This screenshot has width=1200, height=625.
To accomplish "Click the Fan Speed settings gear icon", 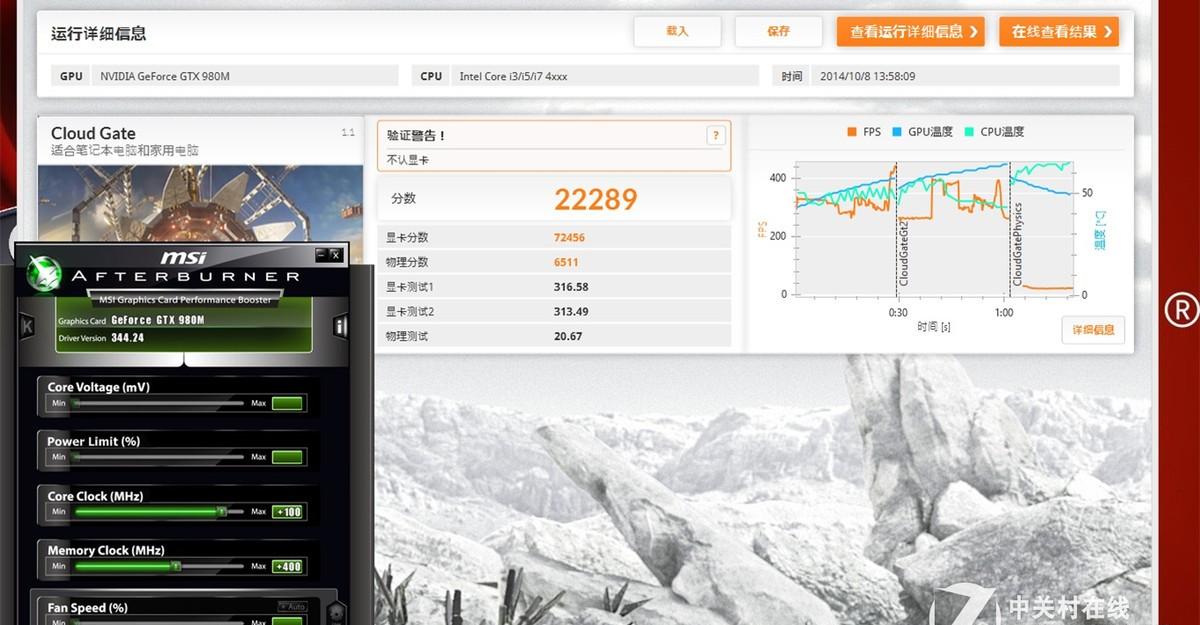I will [336, 611].
